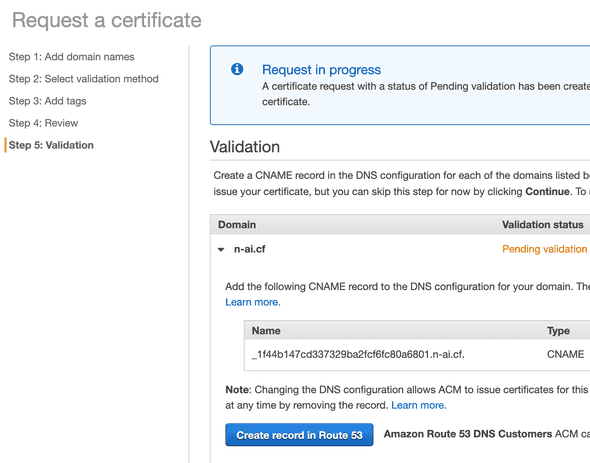Navigate to Step 3: Add tags
590x463 pixels.
pyautogui.click(x=47, y=101)
